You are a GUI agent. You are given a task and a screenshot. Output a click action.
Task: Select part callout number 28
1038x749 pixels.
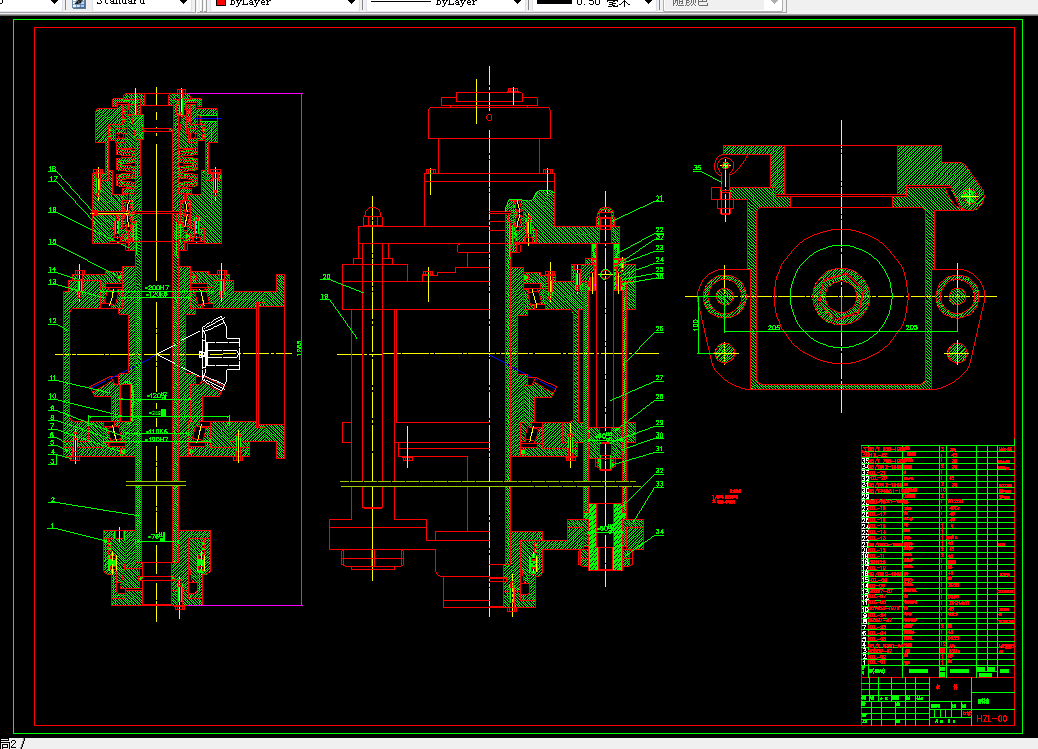659,397
